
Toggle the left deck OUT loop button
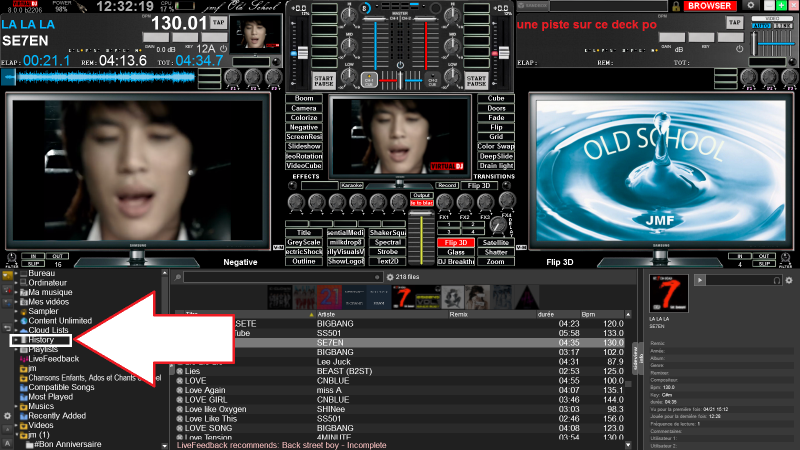(57, 256)
